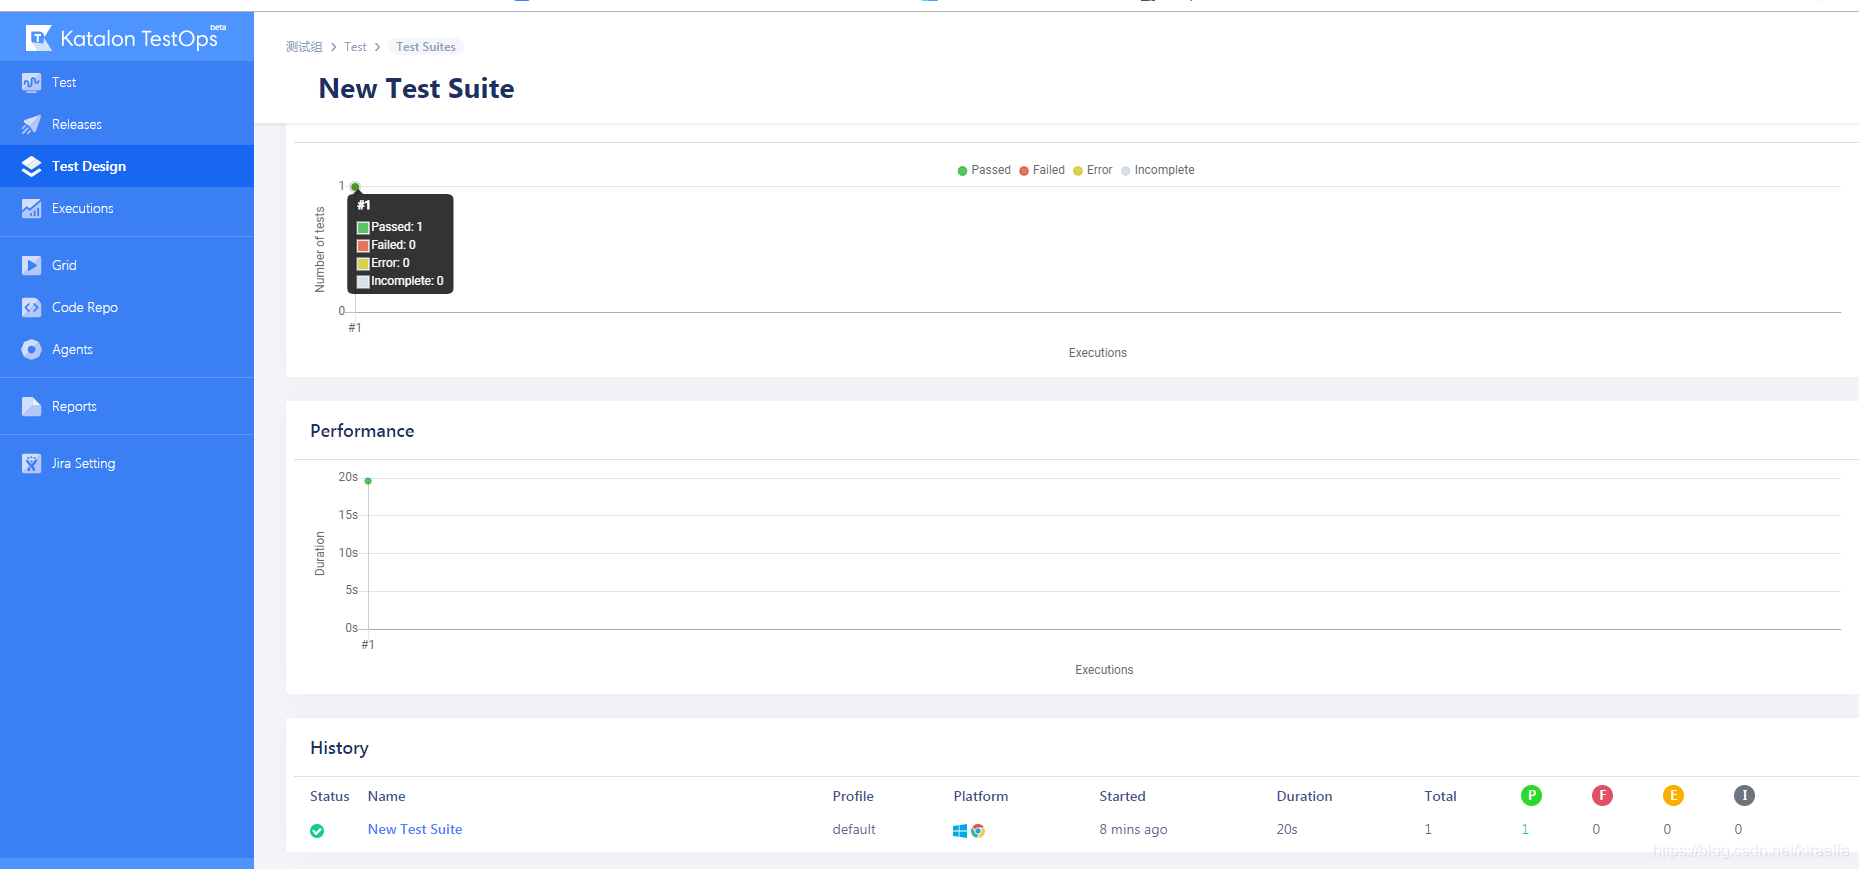
Task: Click the Agents icon
Action: pyautogui.click(x=32, y=350)
